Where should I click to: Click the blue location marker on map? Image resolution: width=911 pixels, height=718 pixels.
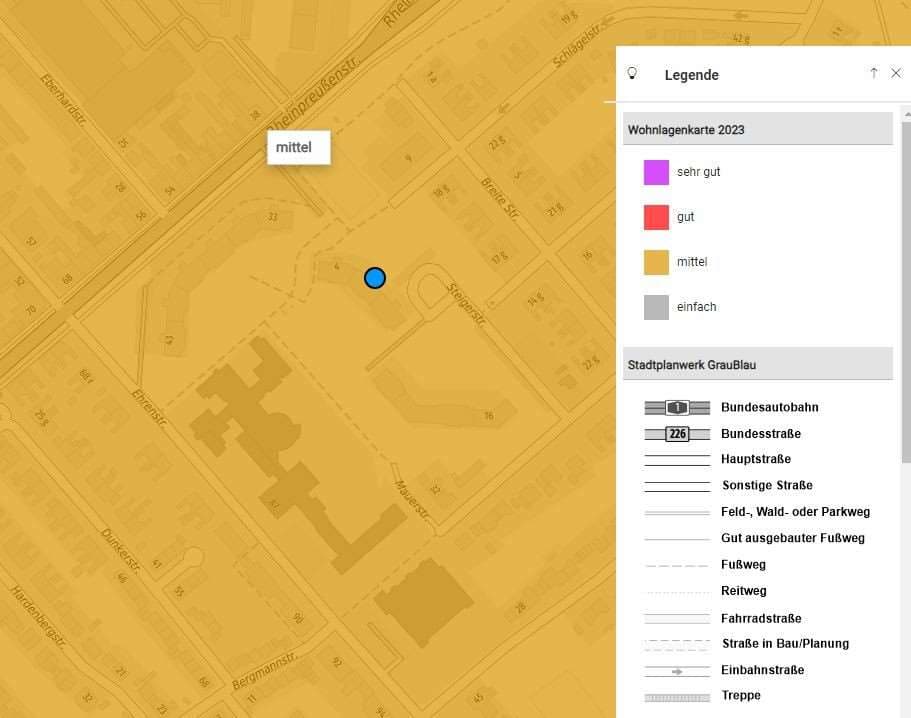375,278
